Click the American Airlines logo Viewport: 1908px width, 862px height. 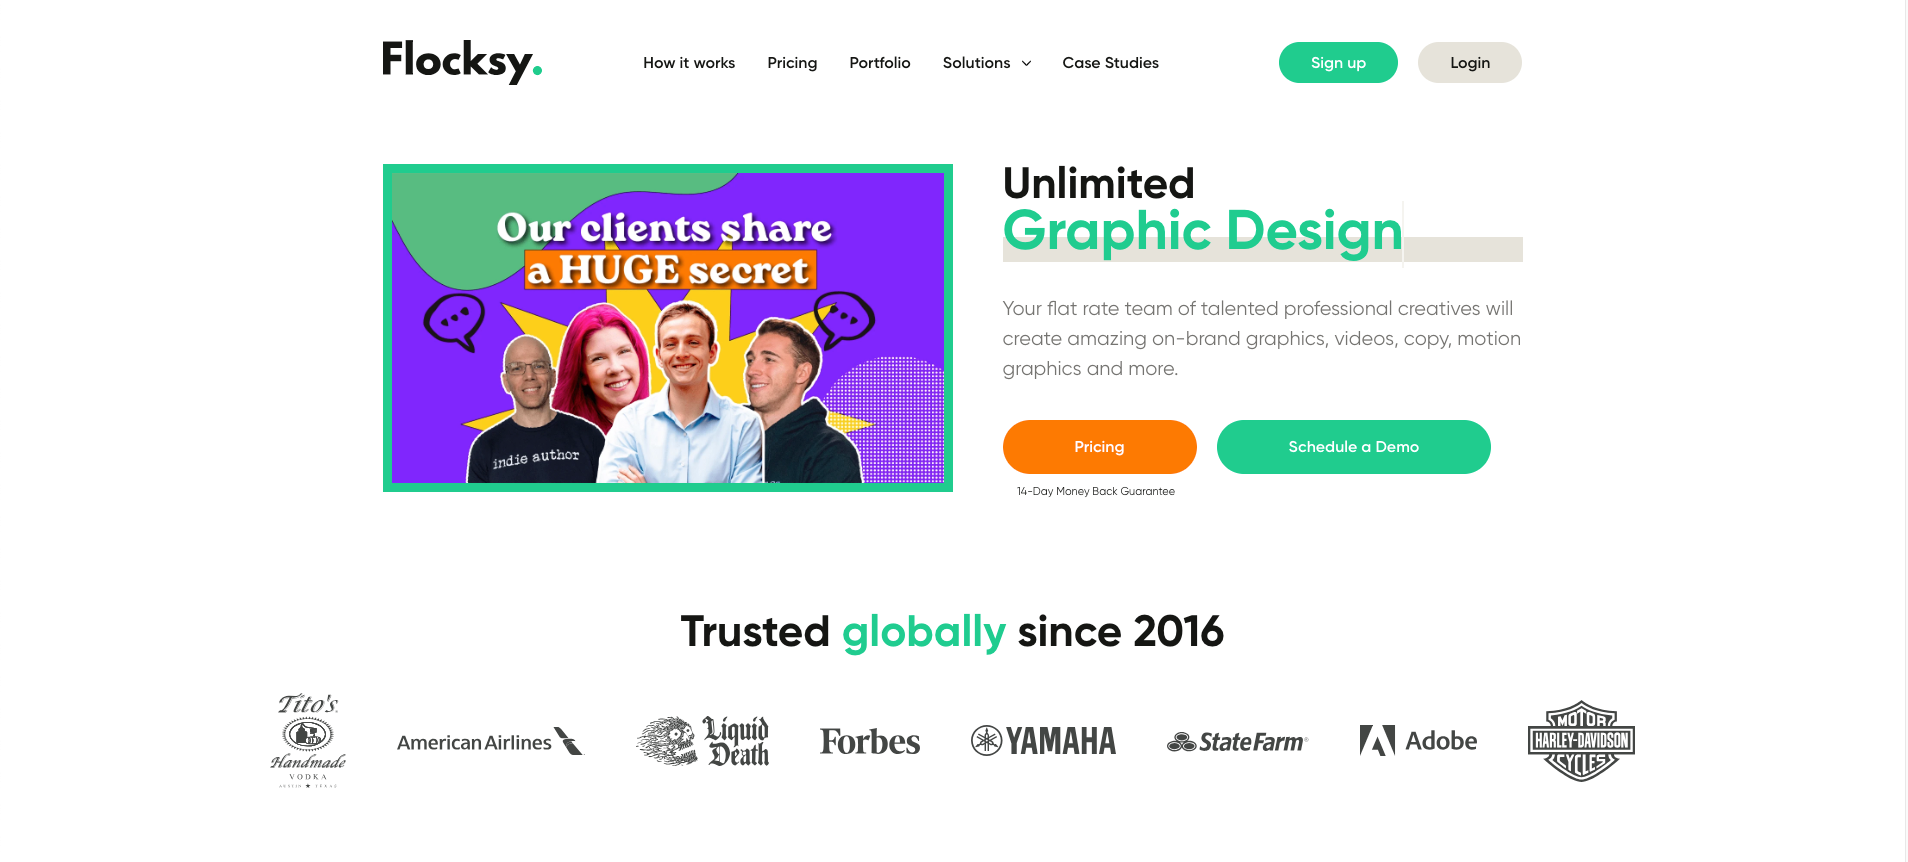pos(490,742)
